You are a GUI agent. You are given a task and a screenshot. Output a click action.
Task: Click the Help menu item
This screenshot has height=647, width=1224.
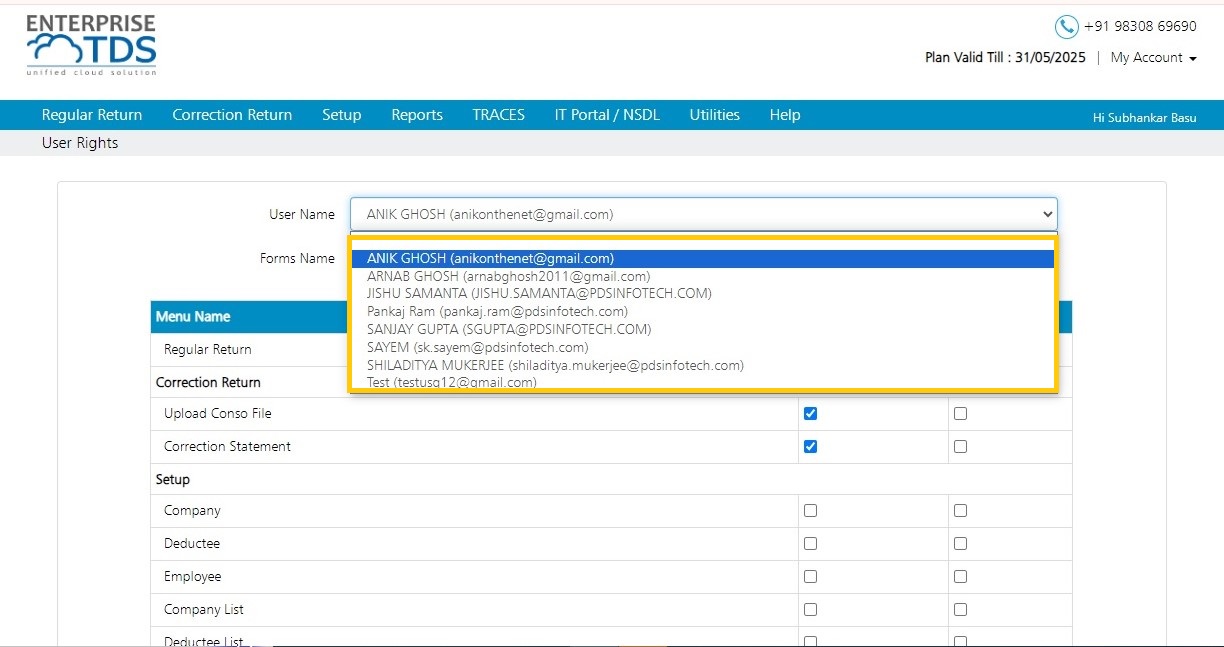tap(785, 115)
